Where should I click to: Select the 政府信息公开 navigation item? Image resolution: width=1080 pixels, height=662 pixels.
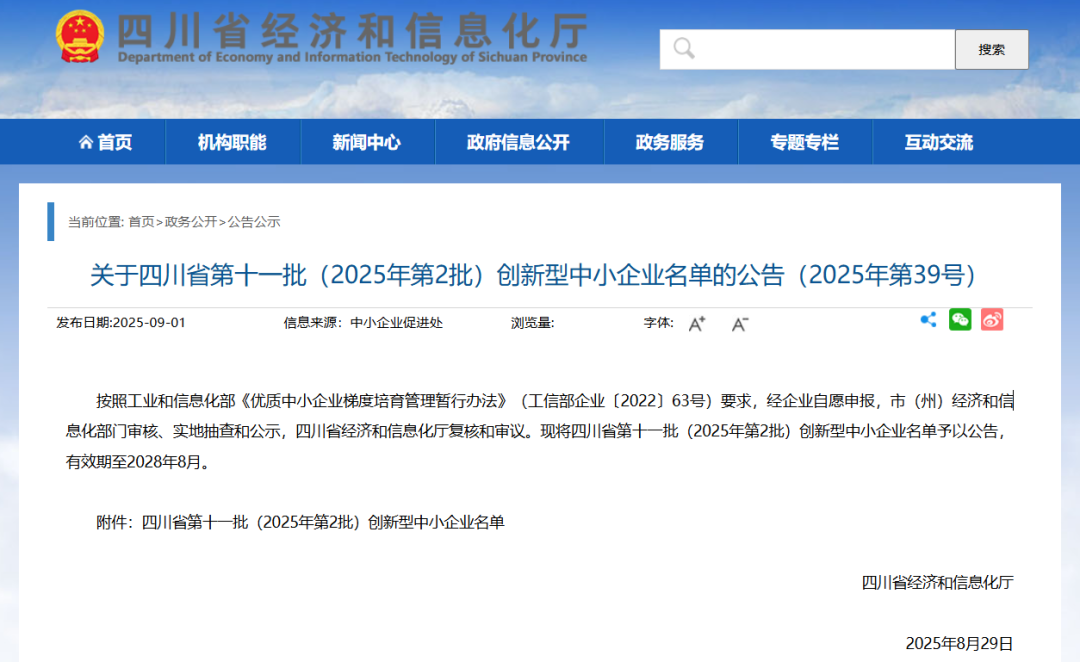point(518,142)
